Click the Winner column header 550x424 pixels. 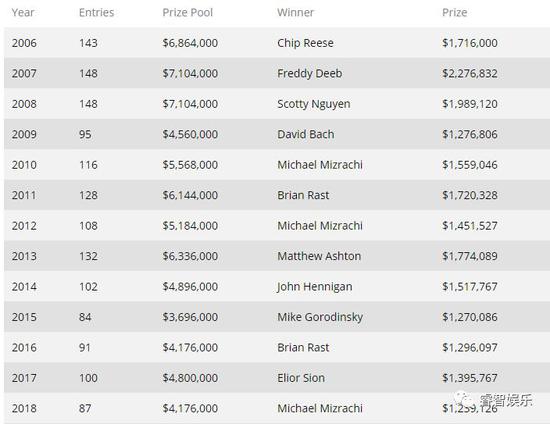(x=295, y=13)
